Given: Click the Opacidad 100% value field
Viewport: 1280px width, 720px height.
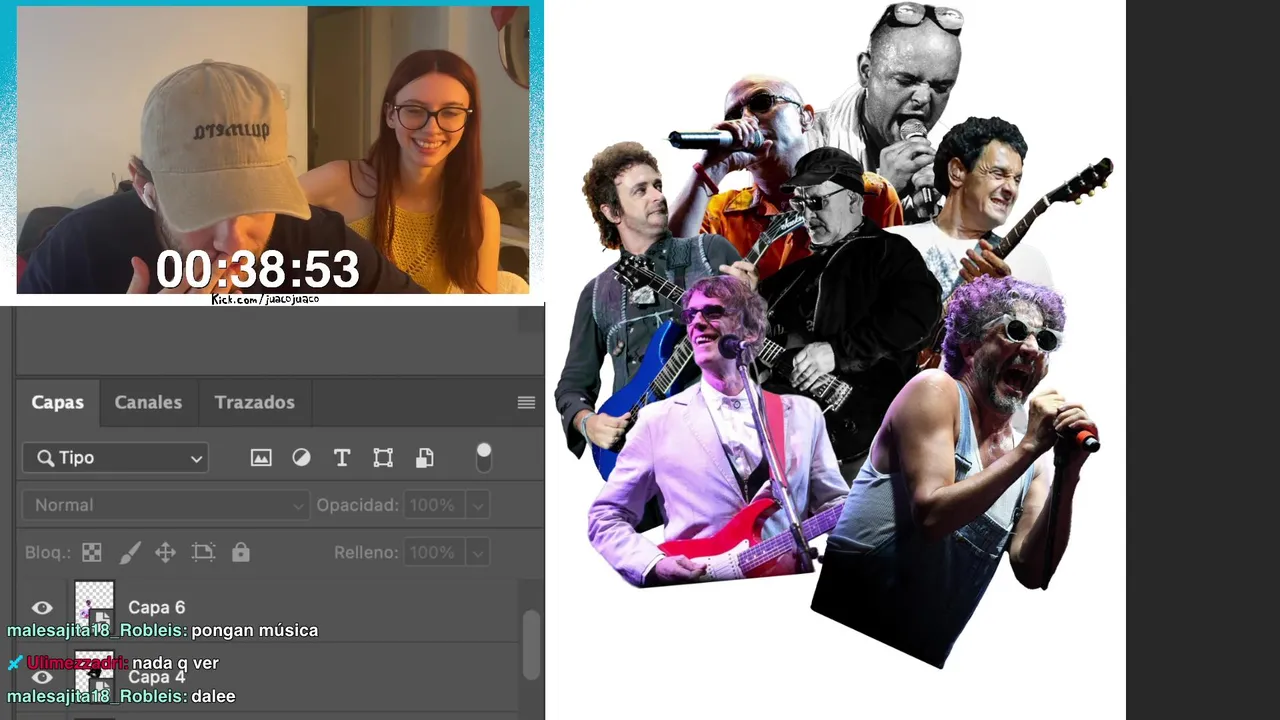Looking at the screenshot, I should coord(434,505).
